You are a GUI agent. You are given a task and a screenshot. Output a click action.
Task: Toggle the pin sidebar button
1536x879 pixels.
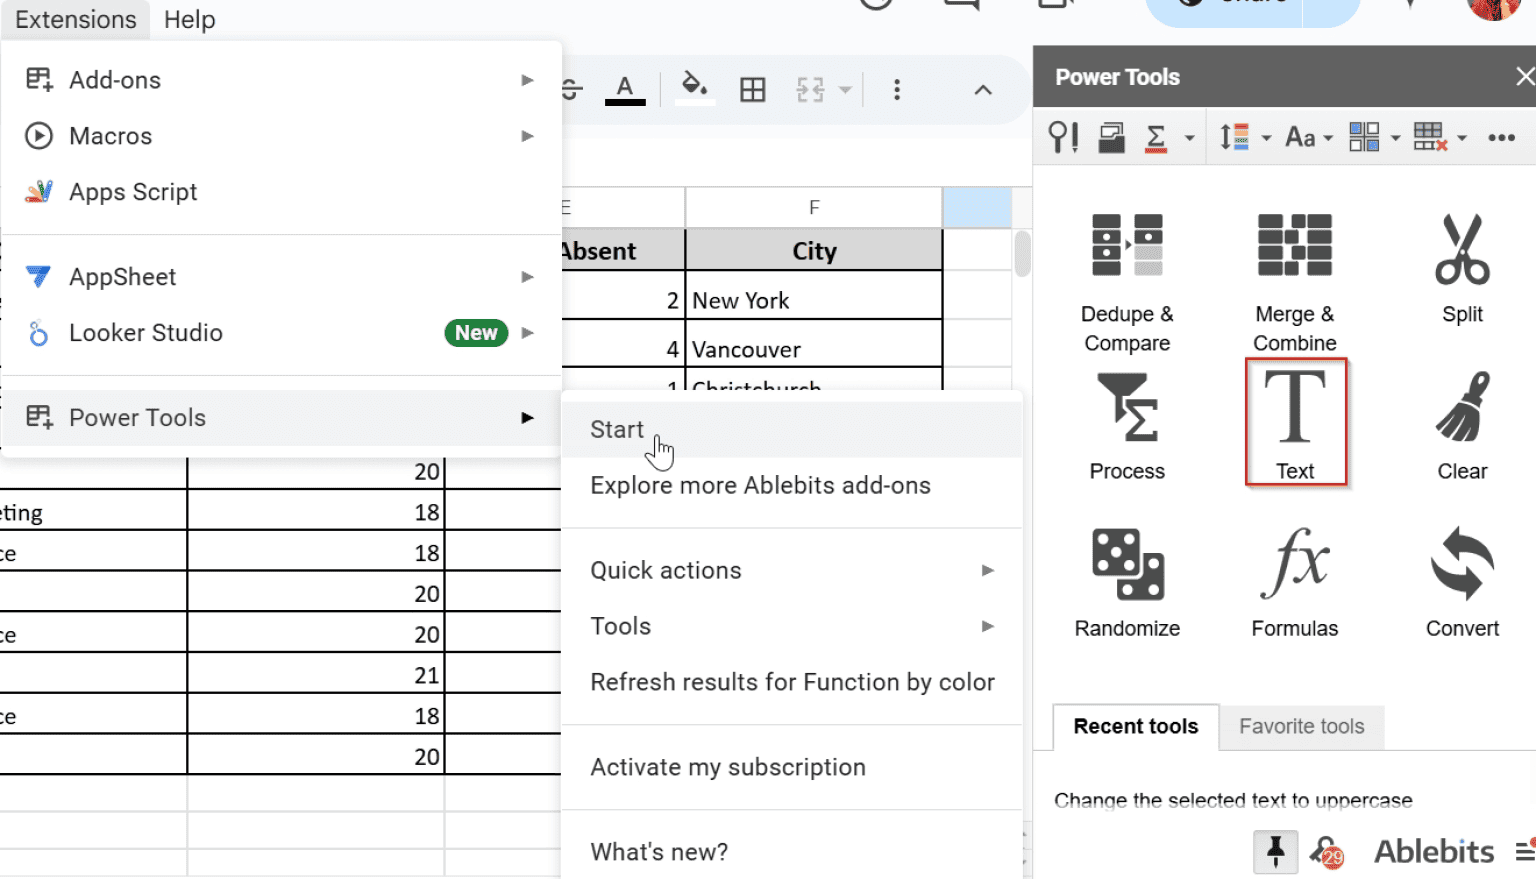[1275, 851]
